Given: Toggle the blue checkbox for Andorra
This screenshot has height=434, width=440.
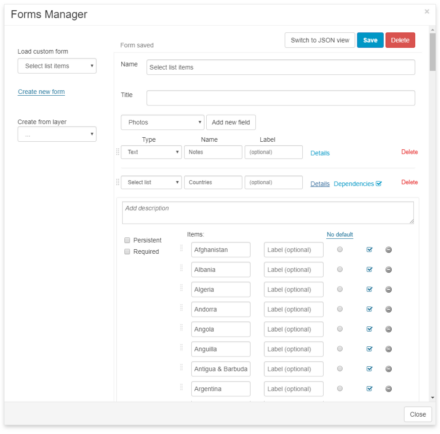Looking at the screenshot, I should click(369, 309).
